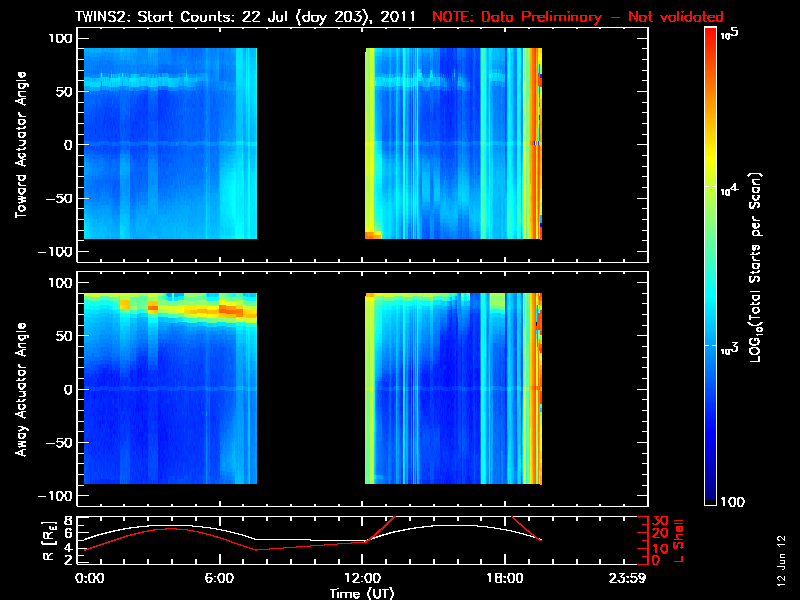
Task: Click the 12:00 time axis label
Action: click(x=362, y=579)
